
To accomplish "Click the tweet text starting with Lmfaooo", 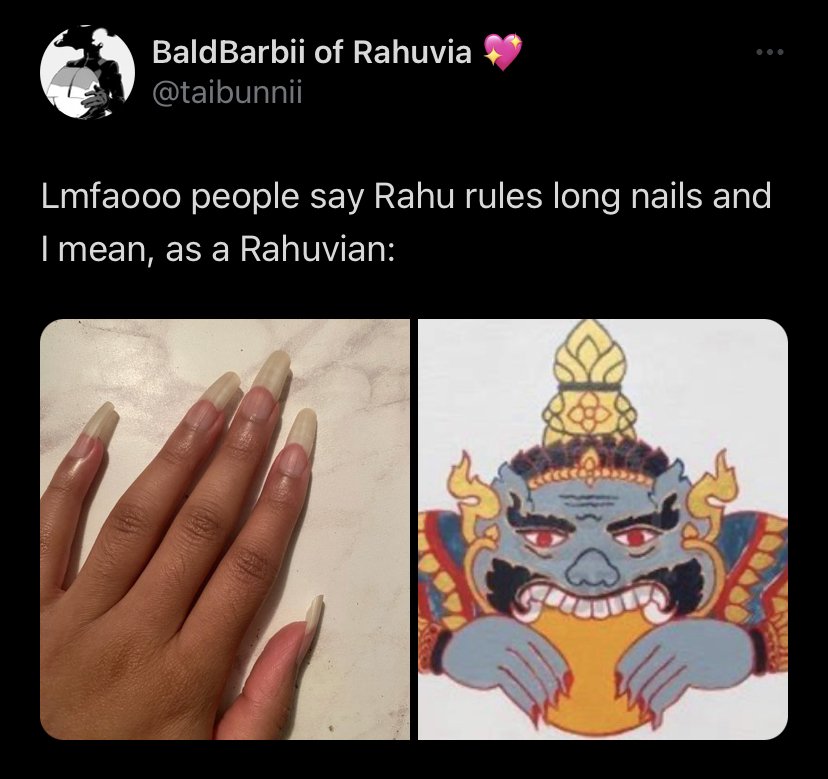I will tap(406, 222).
